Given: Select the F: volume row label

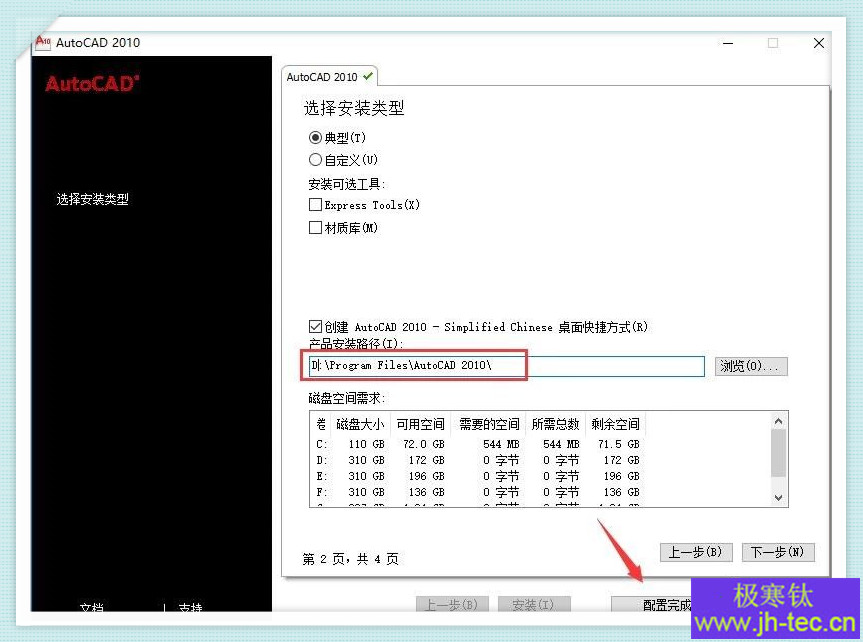Looking at the screenshot, I should (321, 492).
